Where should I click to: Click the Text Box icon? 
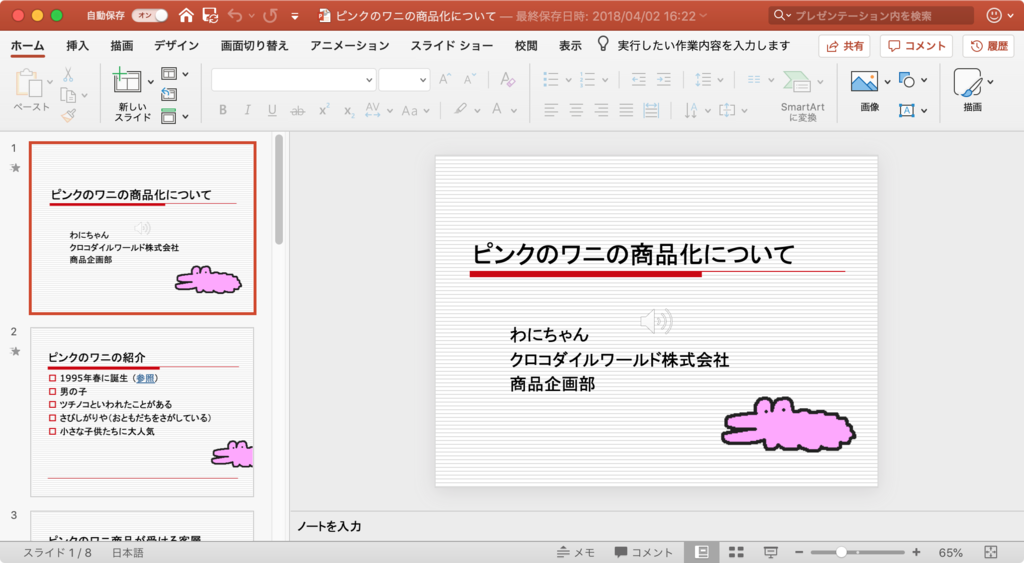pyautogui.click(x=906, y=110)
